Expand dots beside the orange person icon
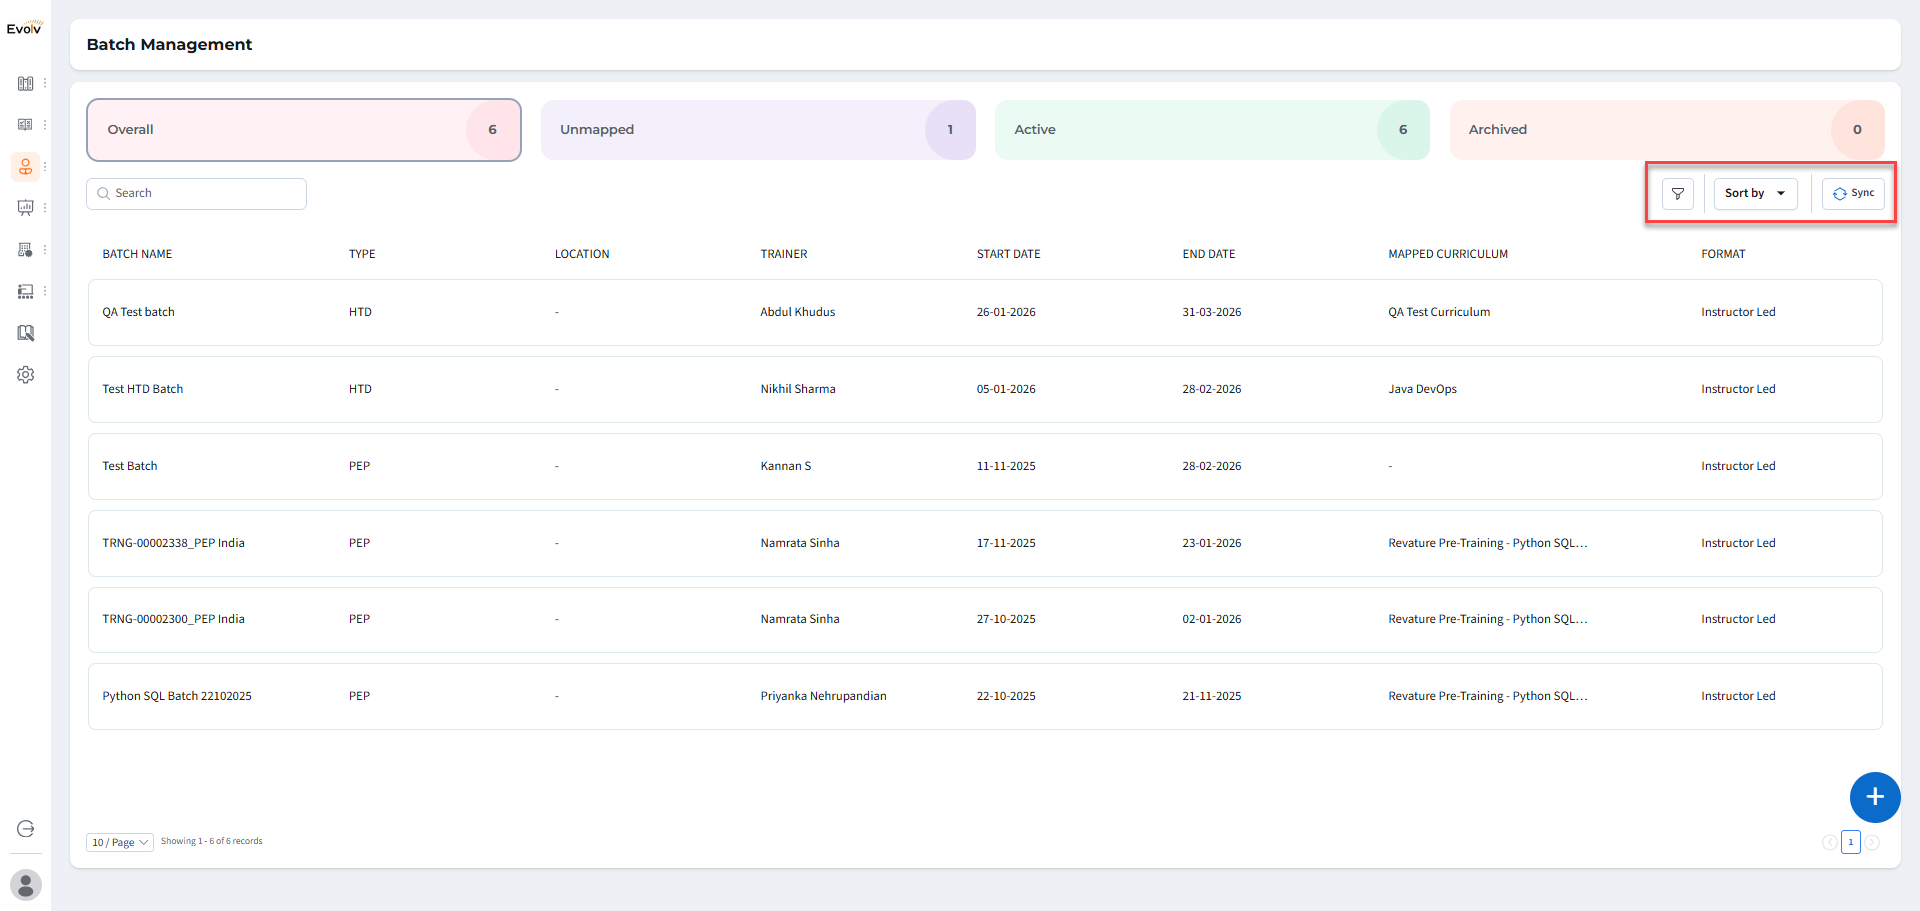 45,167
